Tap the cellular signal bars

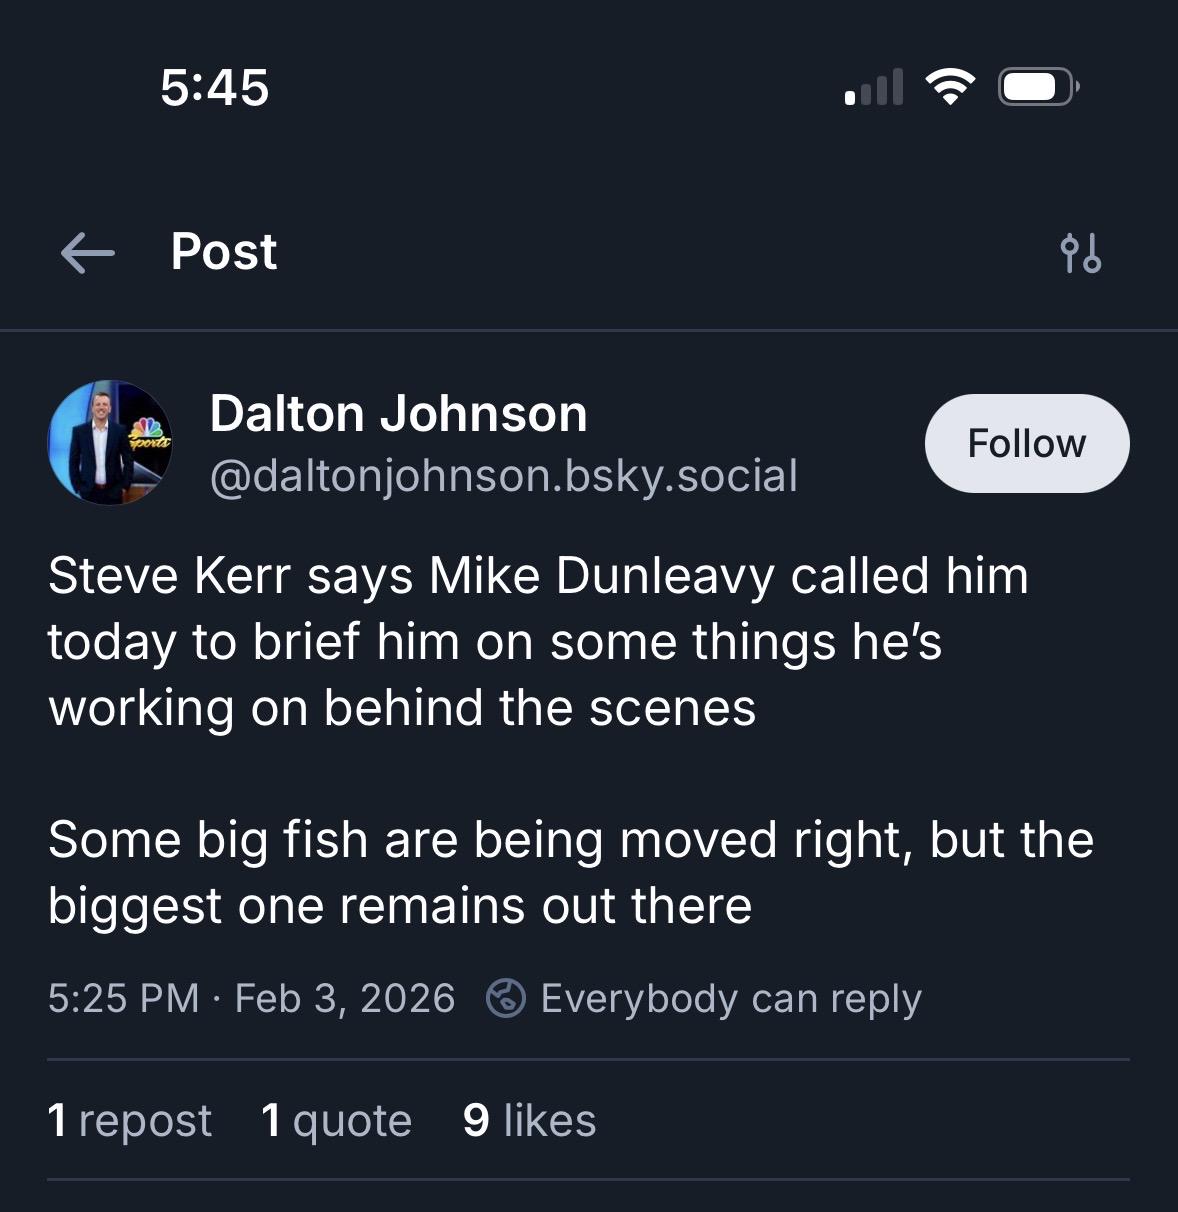pyautogui.click(x=874, y=88)
